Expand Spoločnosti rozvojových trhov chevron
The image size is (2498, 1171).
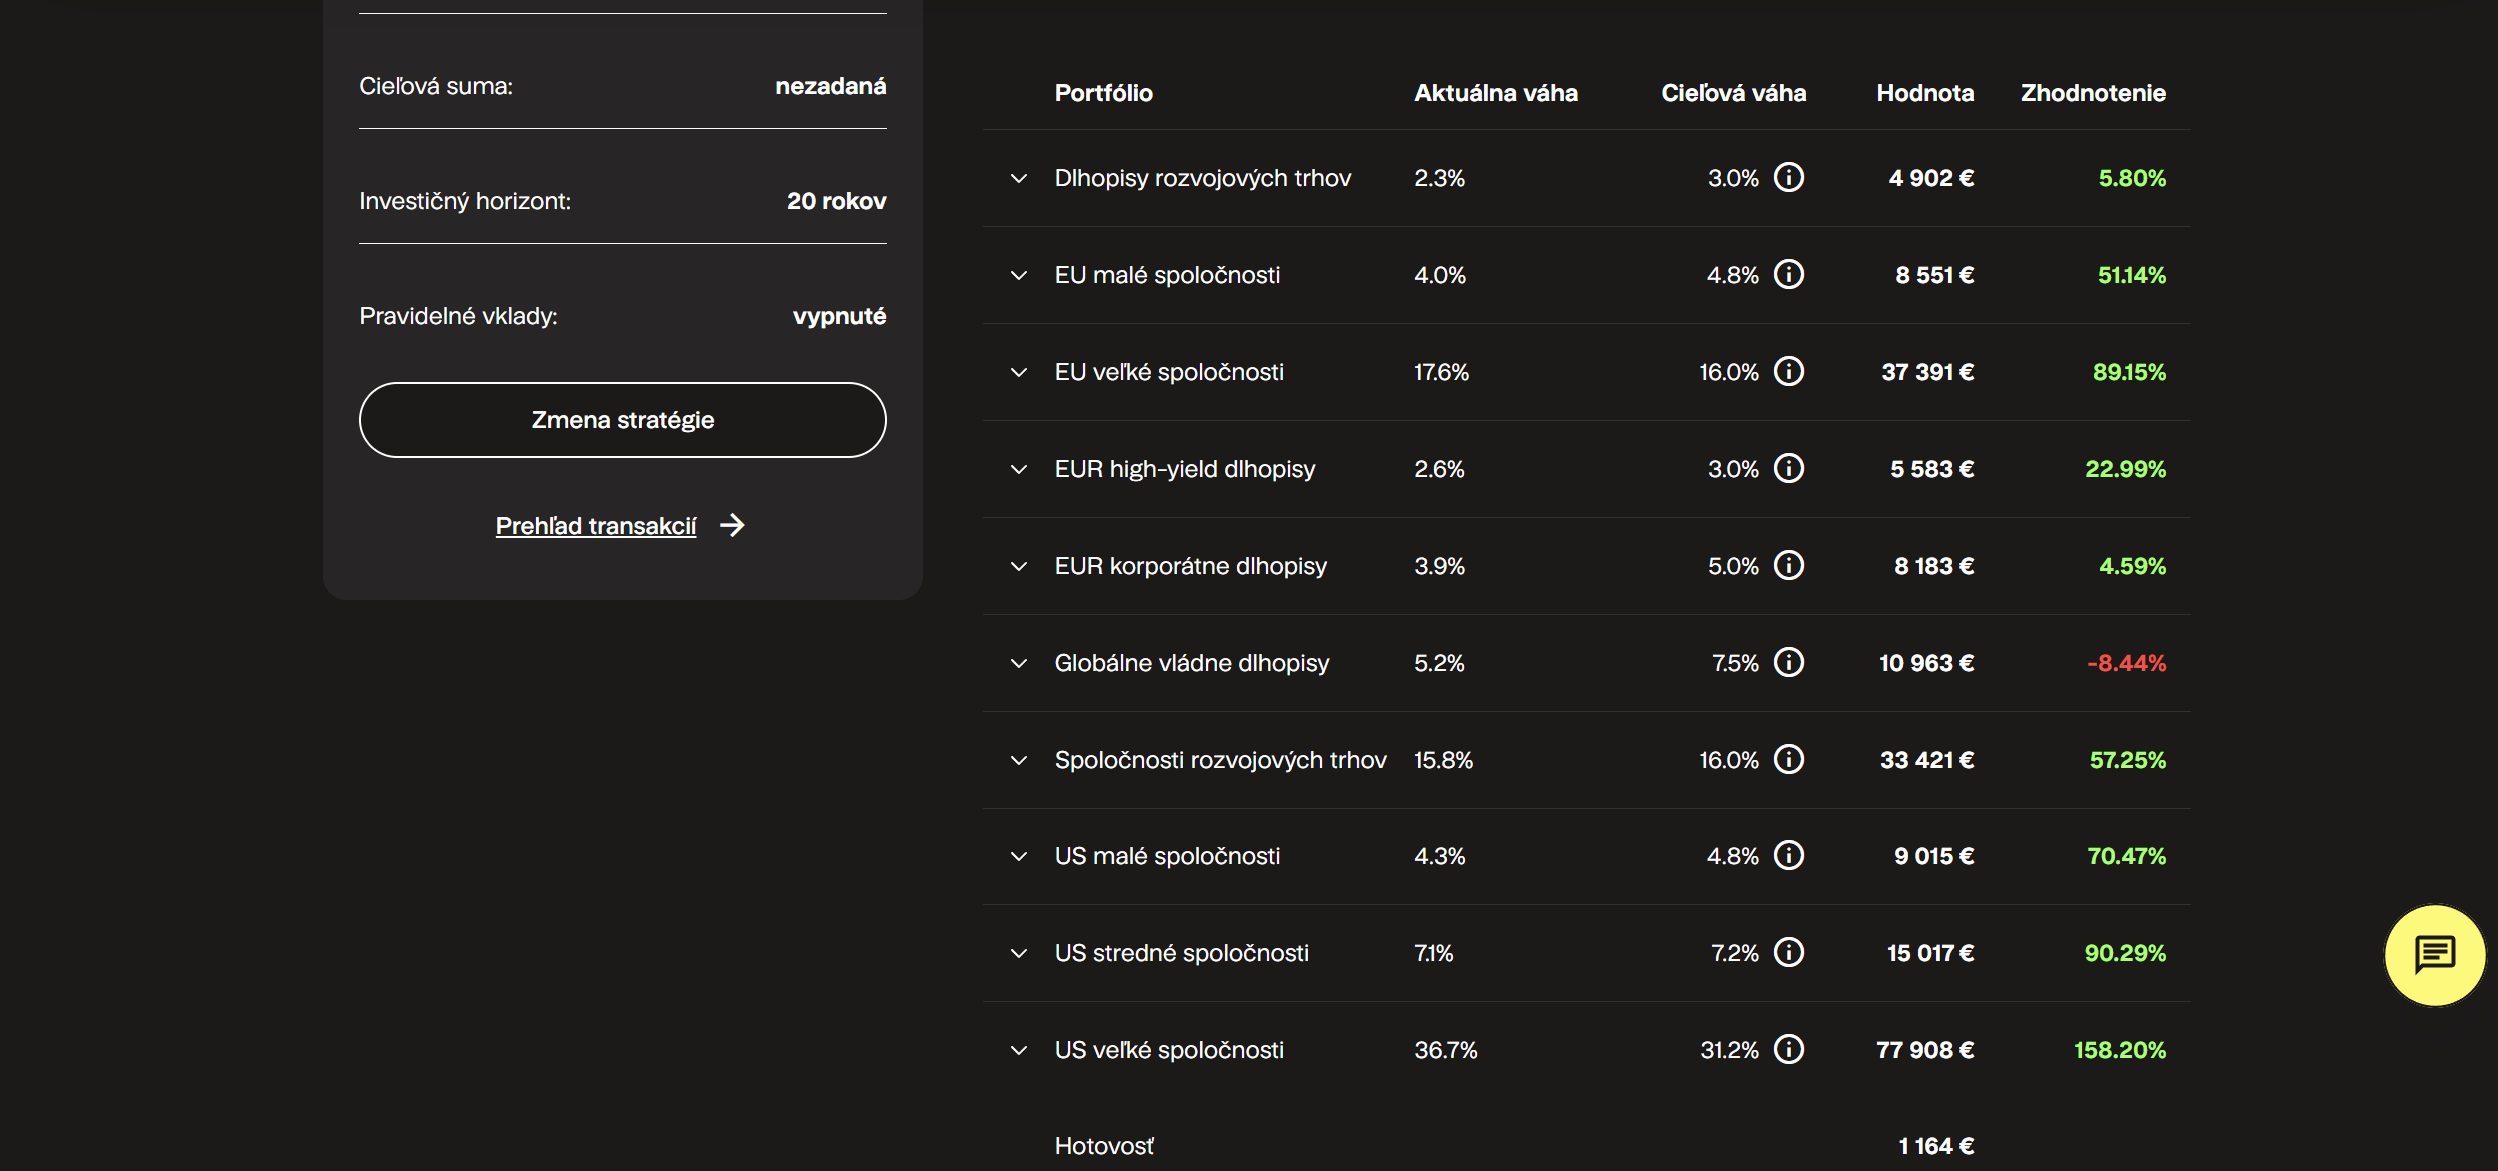[x=1018, y=761]
